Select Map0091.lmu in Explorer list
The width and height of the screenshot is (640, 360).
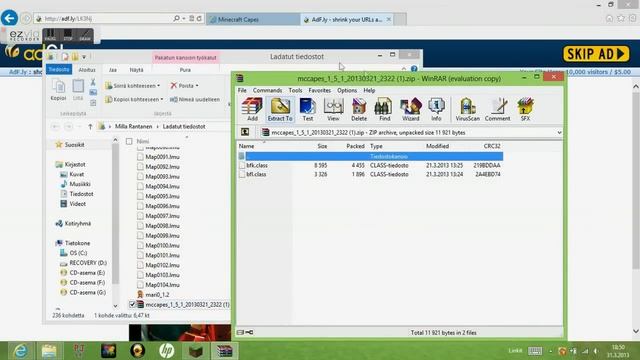[162, 157]
